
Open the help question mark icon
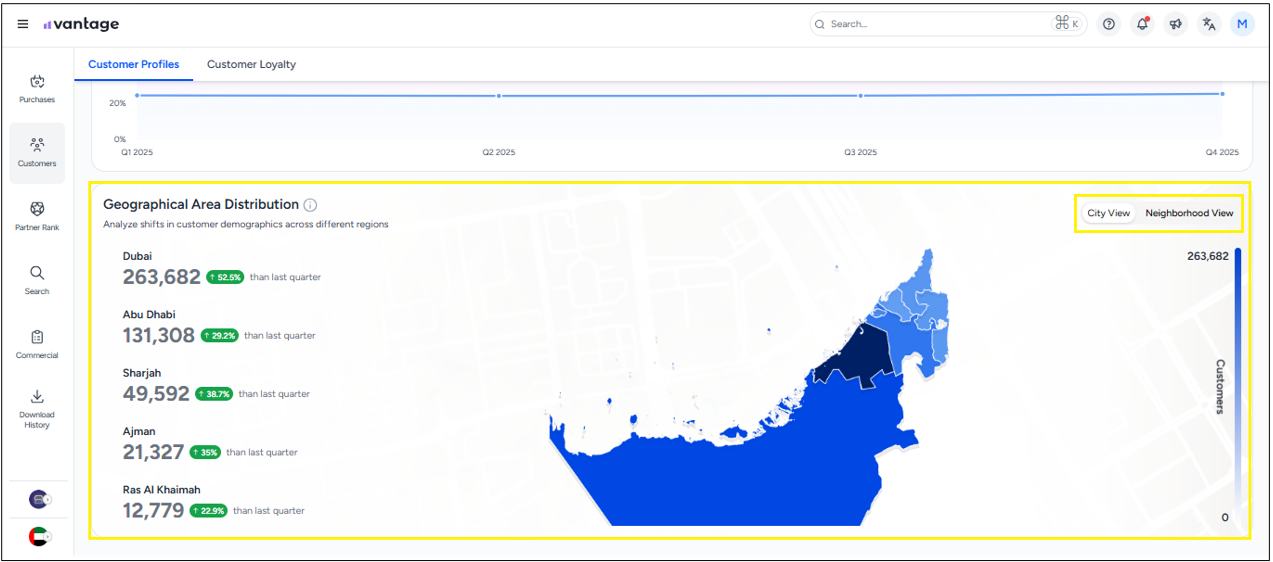(1108, 24)
